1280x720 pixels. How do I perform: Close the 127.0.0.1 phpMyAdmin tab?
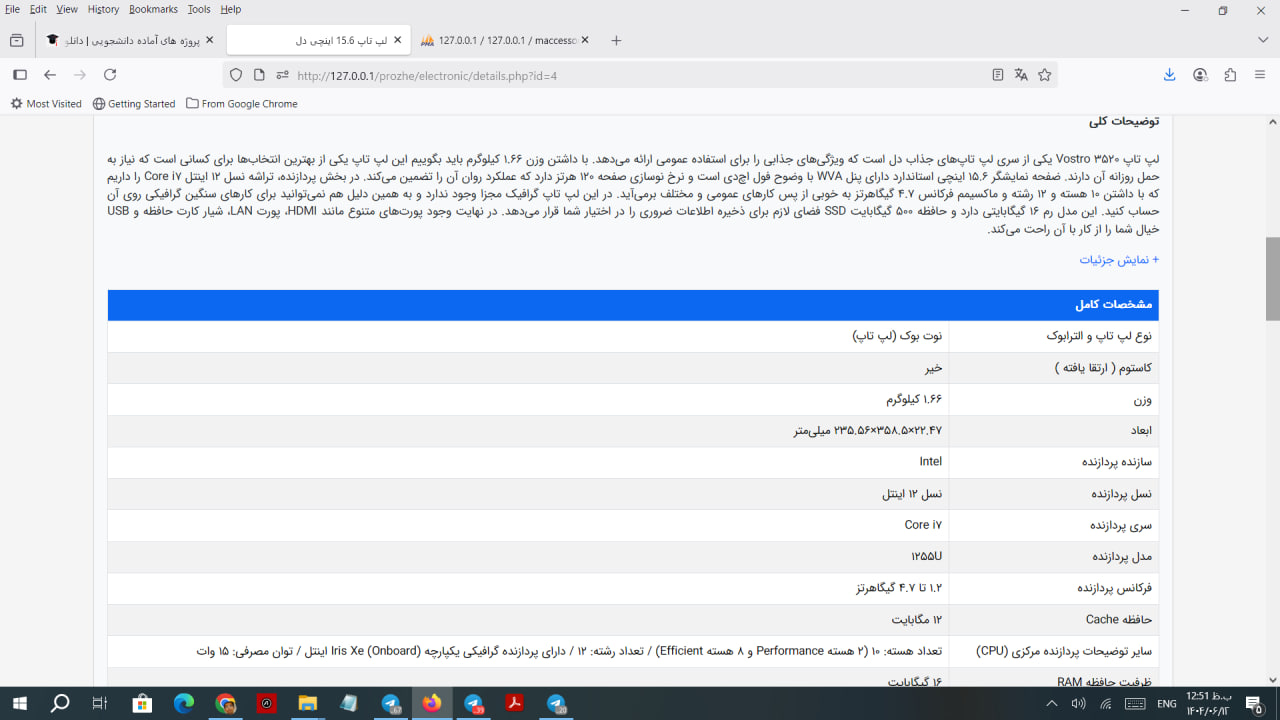click(x=585, y=40)
